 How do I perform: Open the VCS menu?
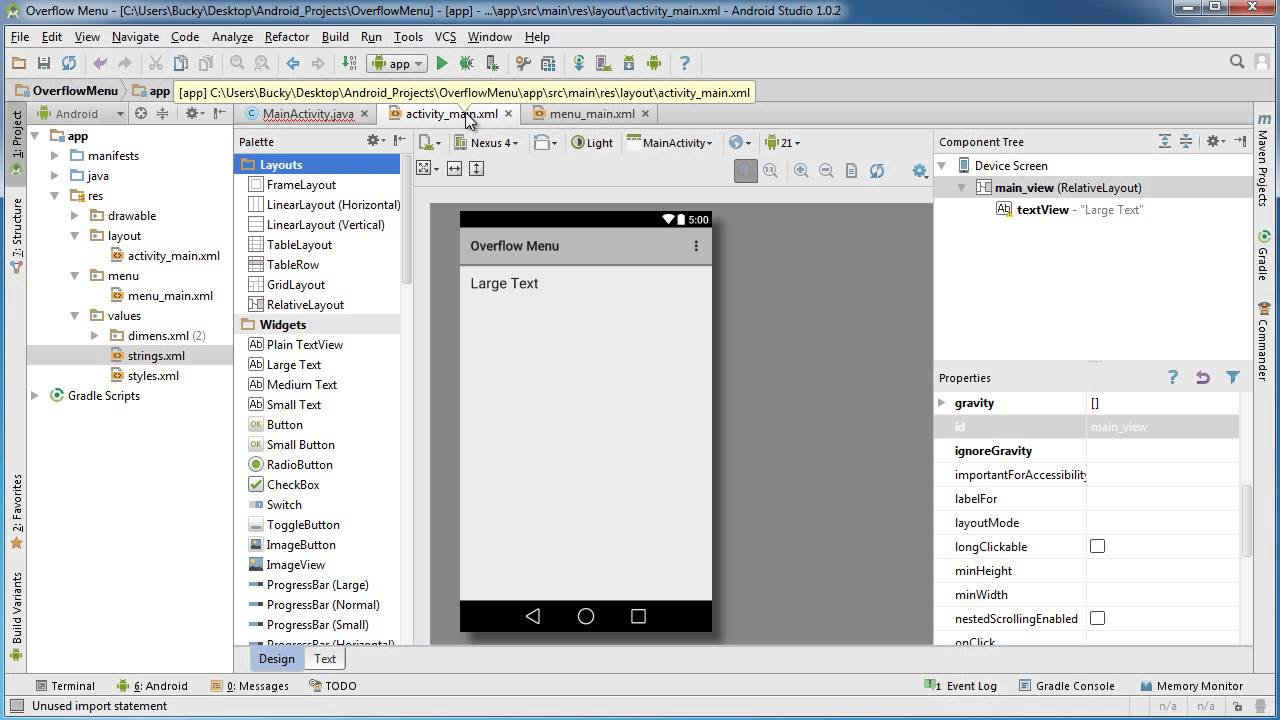[445, 37]
